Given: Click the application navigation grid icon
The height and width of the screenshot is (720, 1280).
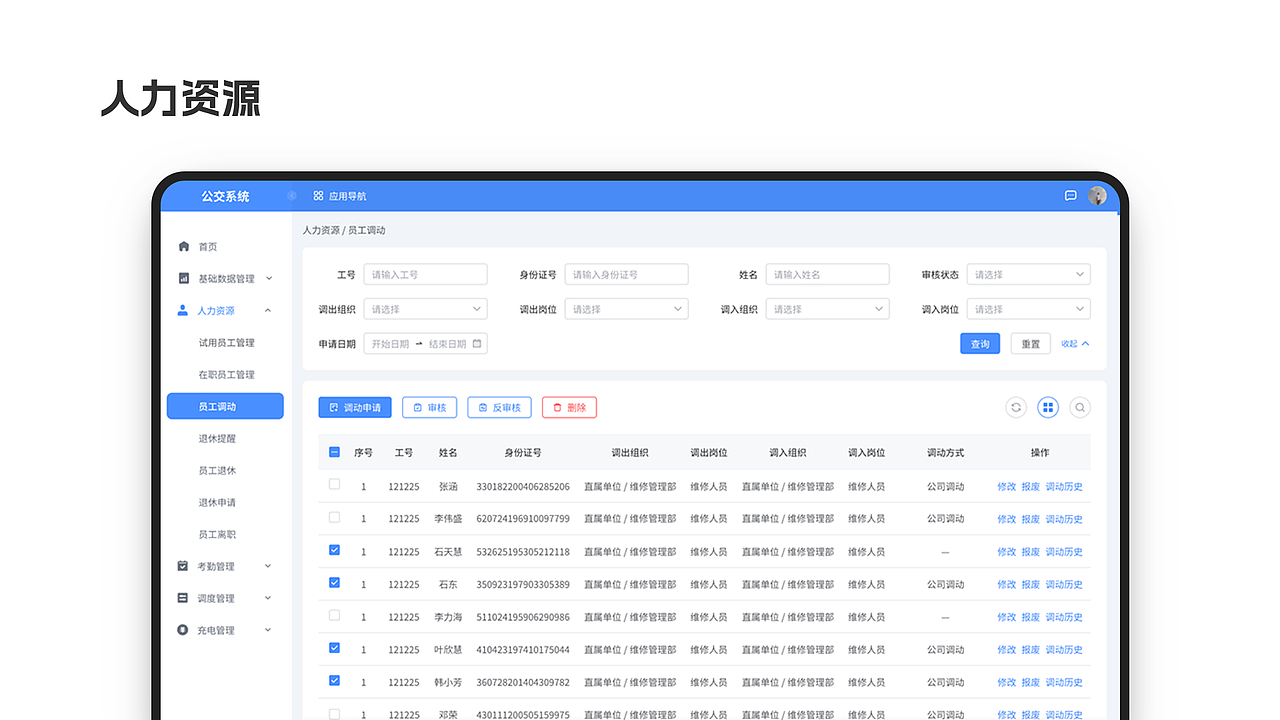Looking at the screenshot, I should (318, 196).
